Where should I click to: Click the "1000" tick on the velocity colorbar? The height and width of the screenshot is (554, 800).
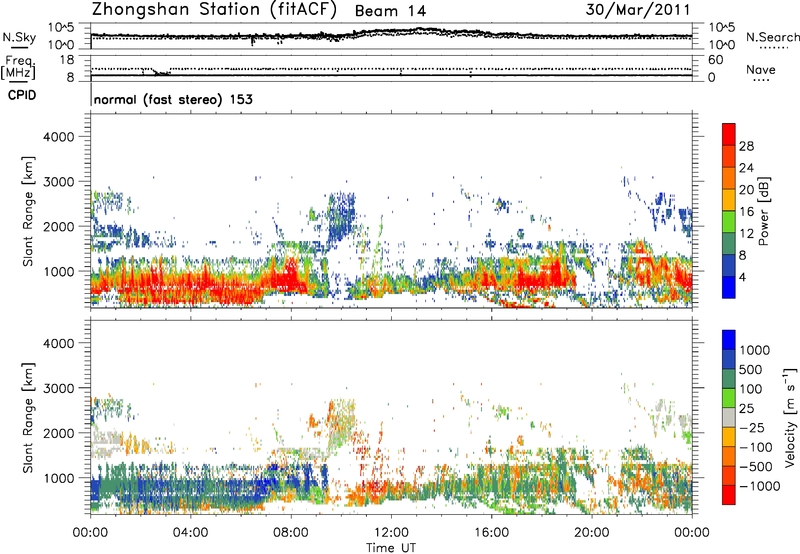tap(755, 350)
